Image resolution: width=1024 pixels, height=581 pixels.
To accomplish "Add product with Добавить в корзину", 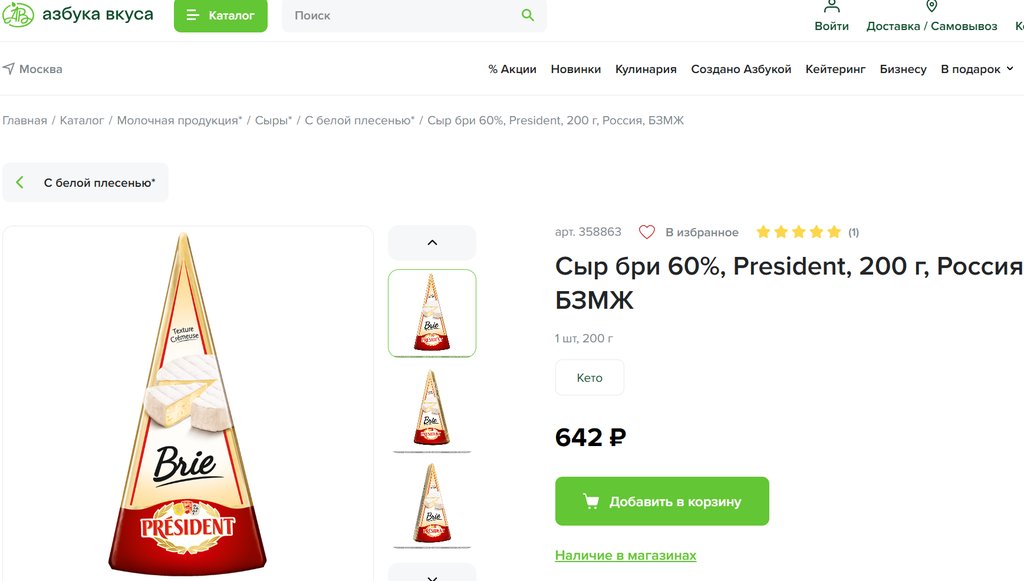I will pyautogui.click(x=662, y=501).
